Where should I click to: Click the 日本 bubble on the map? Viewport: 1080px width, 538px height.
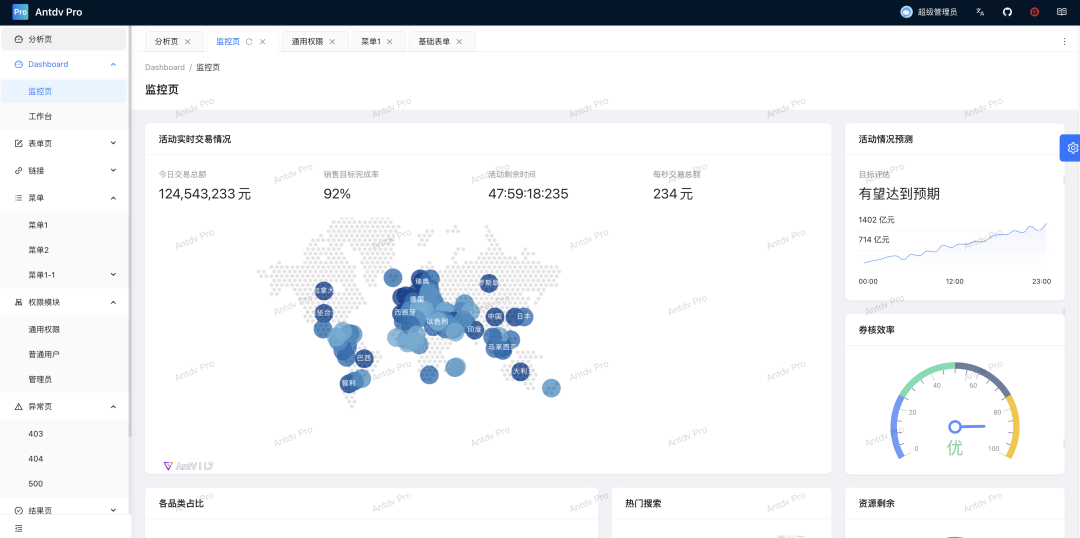point(523,317)
